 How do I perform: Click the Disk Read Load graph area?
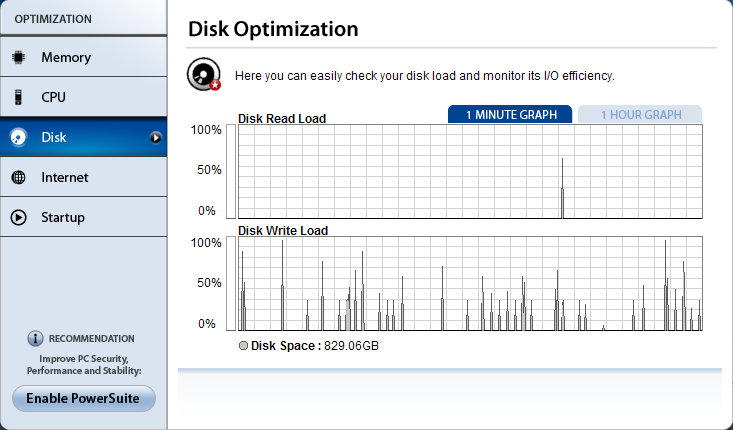tap(470, 171)
